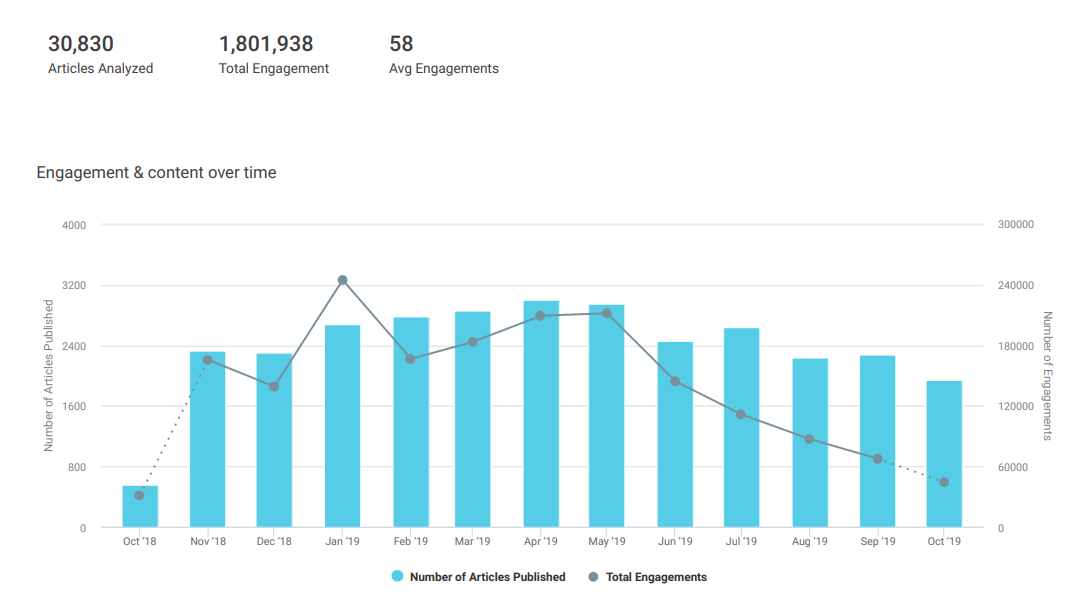The width and height of the screenshot is (1079, 603).
Task: Toggle Number of Articles Published legend item
Action: click(x=487, y=577)
